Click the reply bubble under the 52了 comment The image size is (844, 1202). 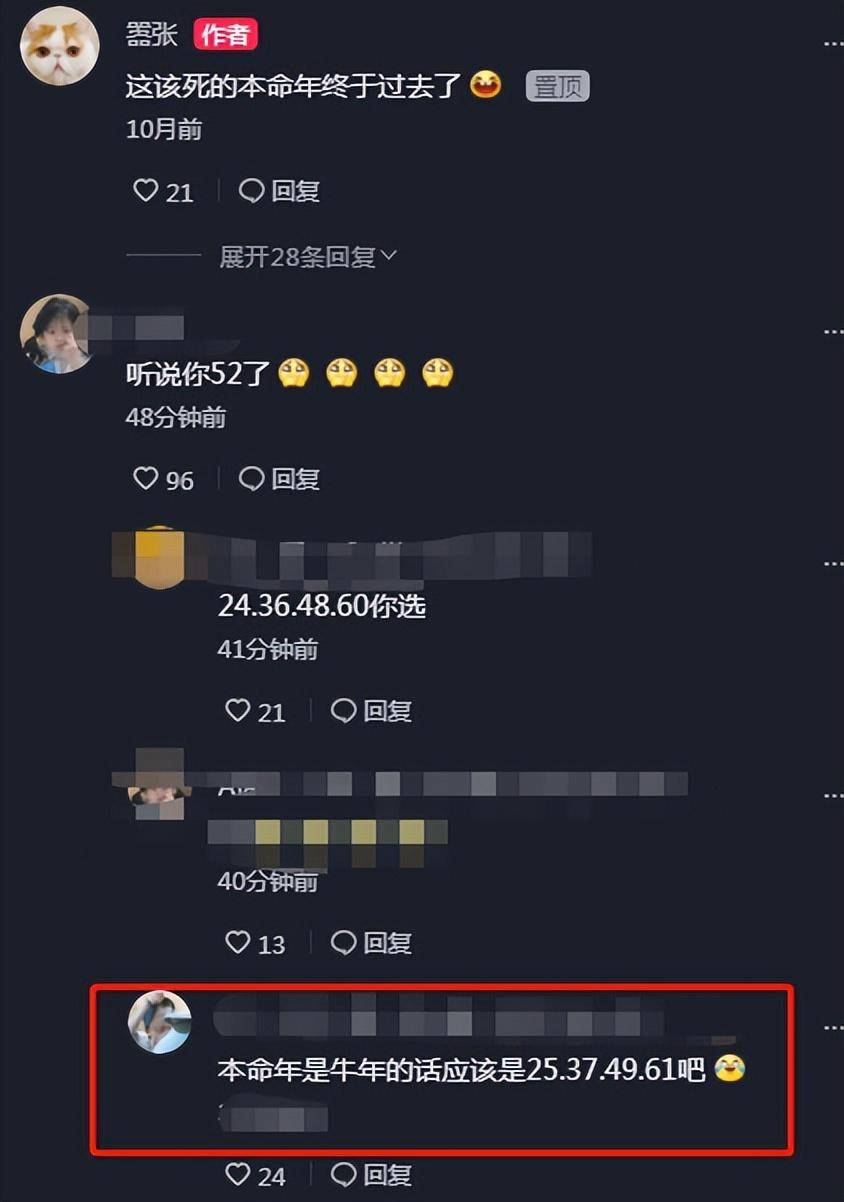click(252, 479)
